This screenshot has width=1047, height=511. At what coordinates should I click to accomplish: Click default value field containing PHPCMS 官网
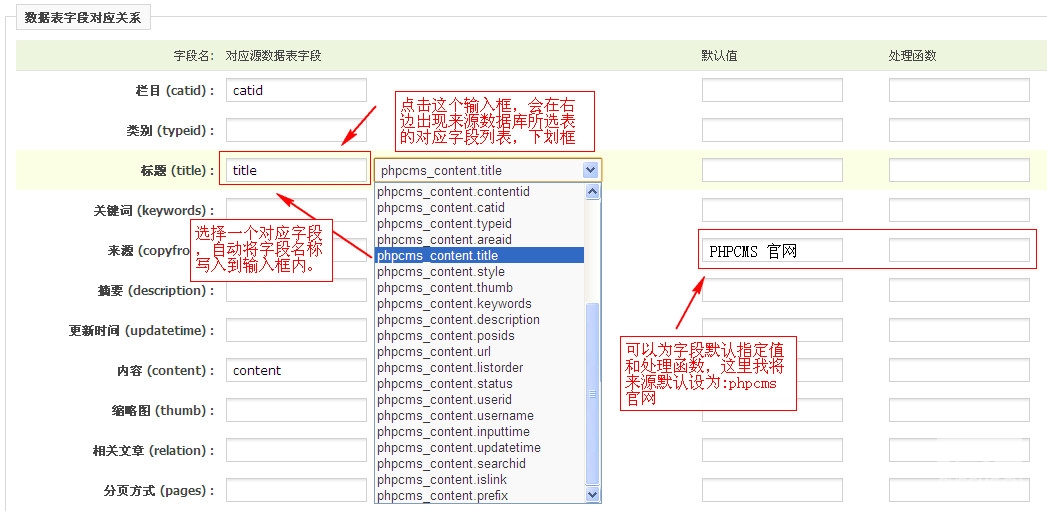(x=772, y=251)
